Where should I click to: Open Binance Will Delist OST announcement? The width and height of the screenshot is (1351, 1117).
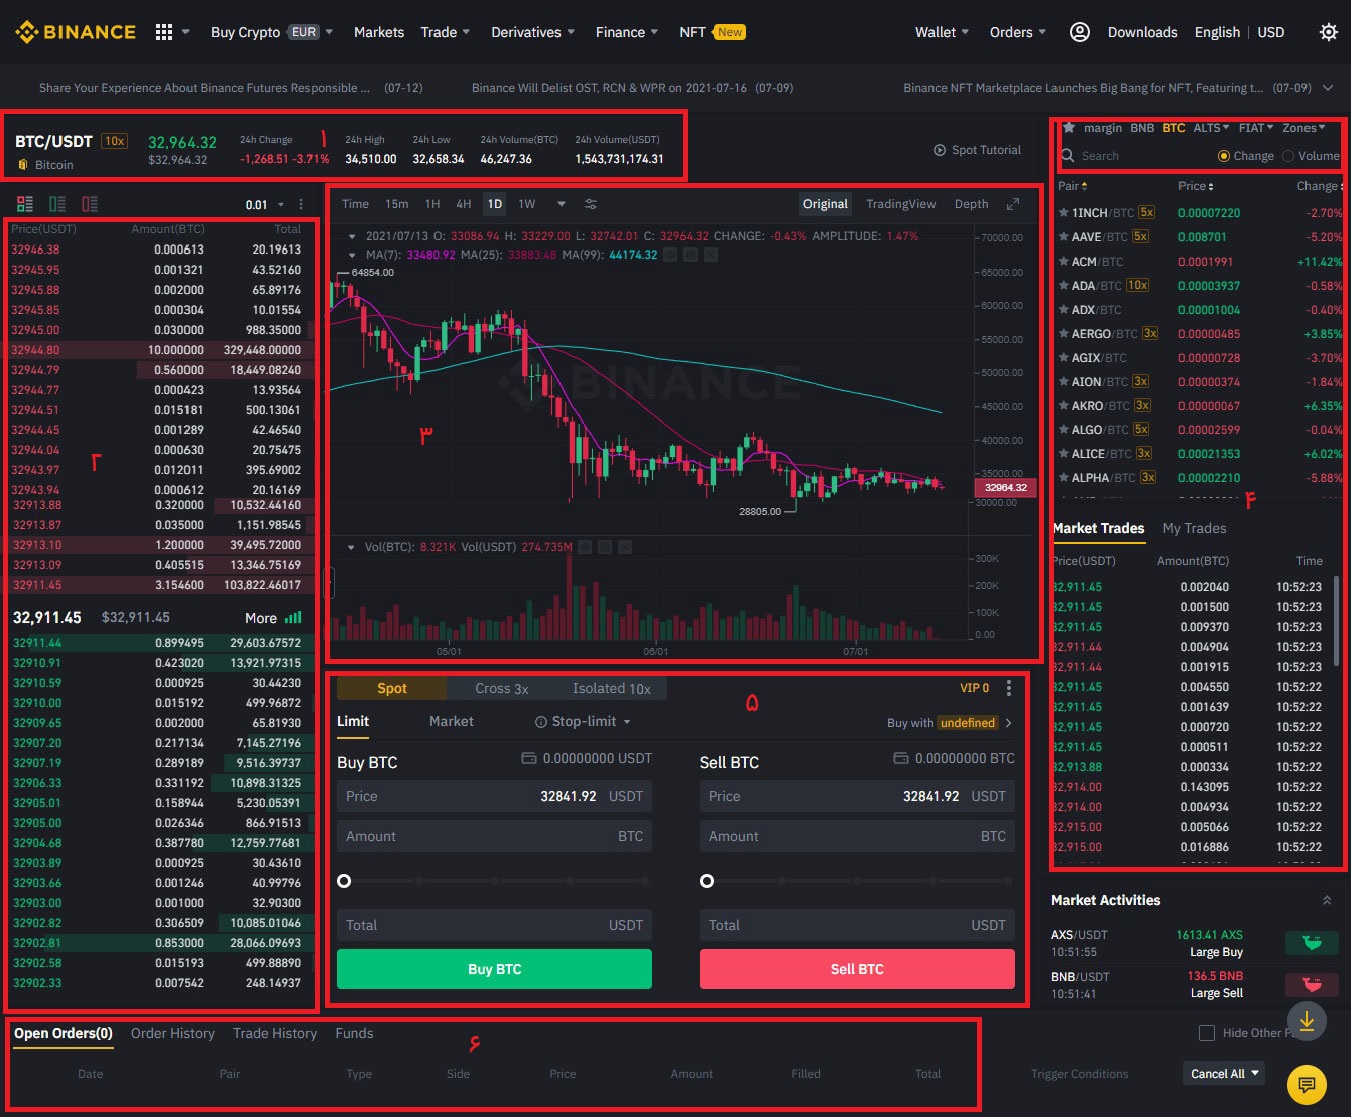click(632, 88)
